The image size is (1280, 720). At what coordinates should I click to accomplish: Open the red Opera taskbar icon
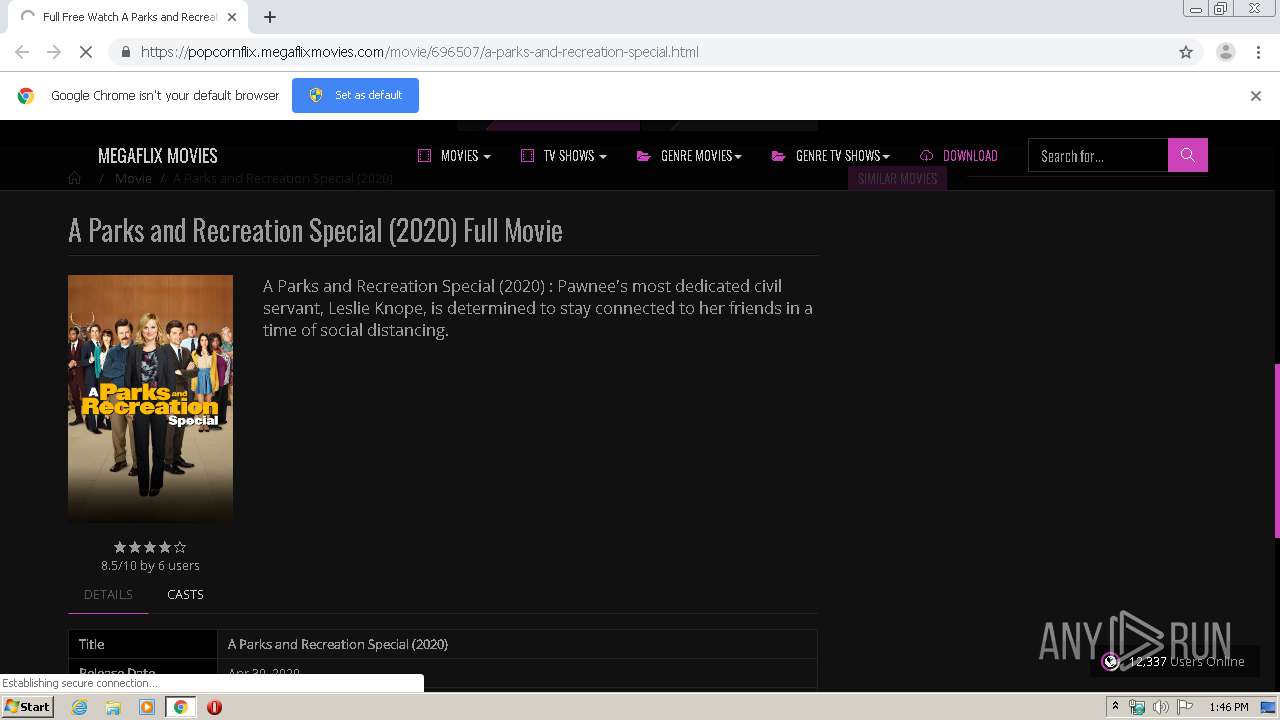coord(214,707)
